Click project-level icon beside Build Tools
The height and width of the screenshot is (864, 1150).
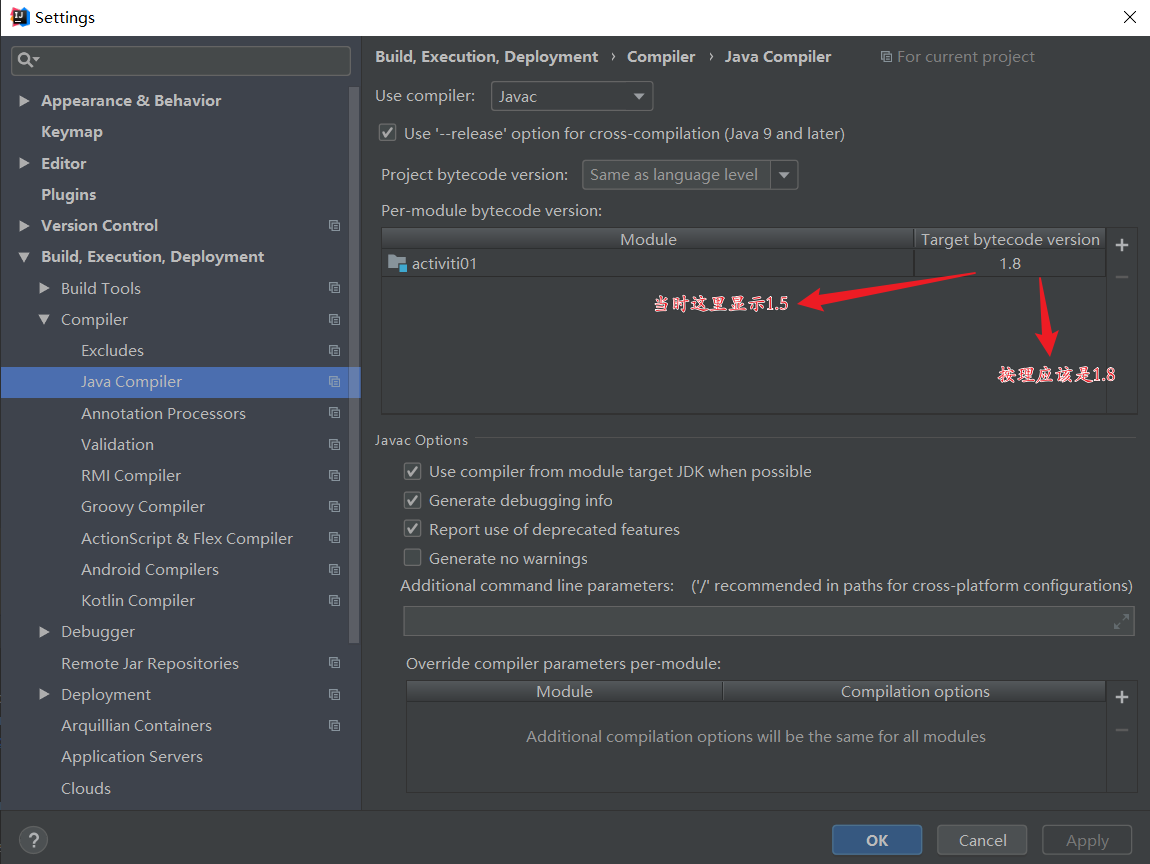pyautogui.click(x=334, y=288)
